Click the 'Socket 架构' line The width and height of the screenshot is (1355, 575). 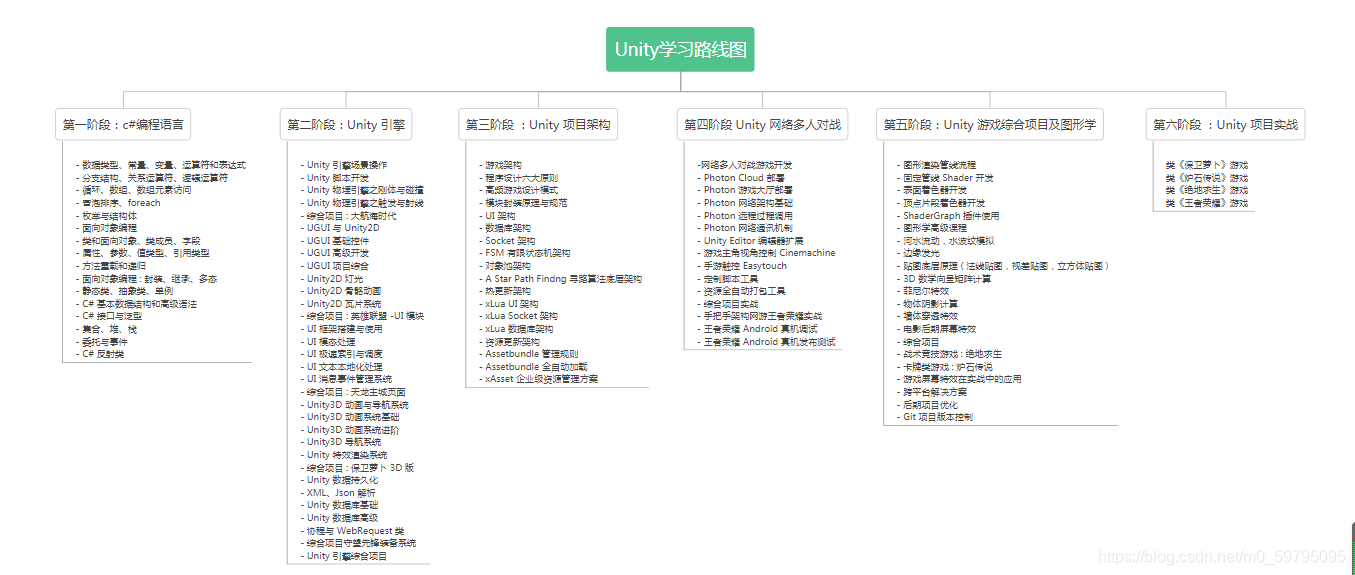tap(507, 241)
